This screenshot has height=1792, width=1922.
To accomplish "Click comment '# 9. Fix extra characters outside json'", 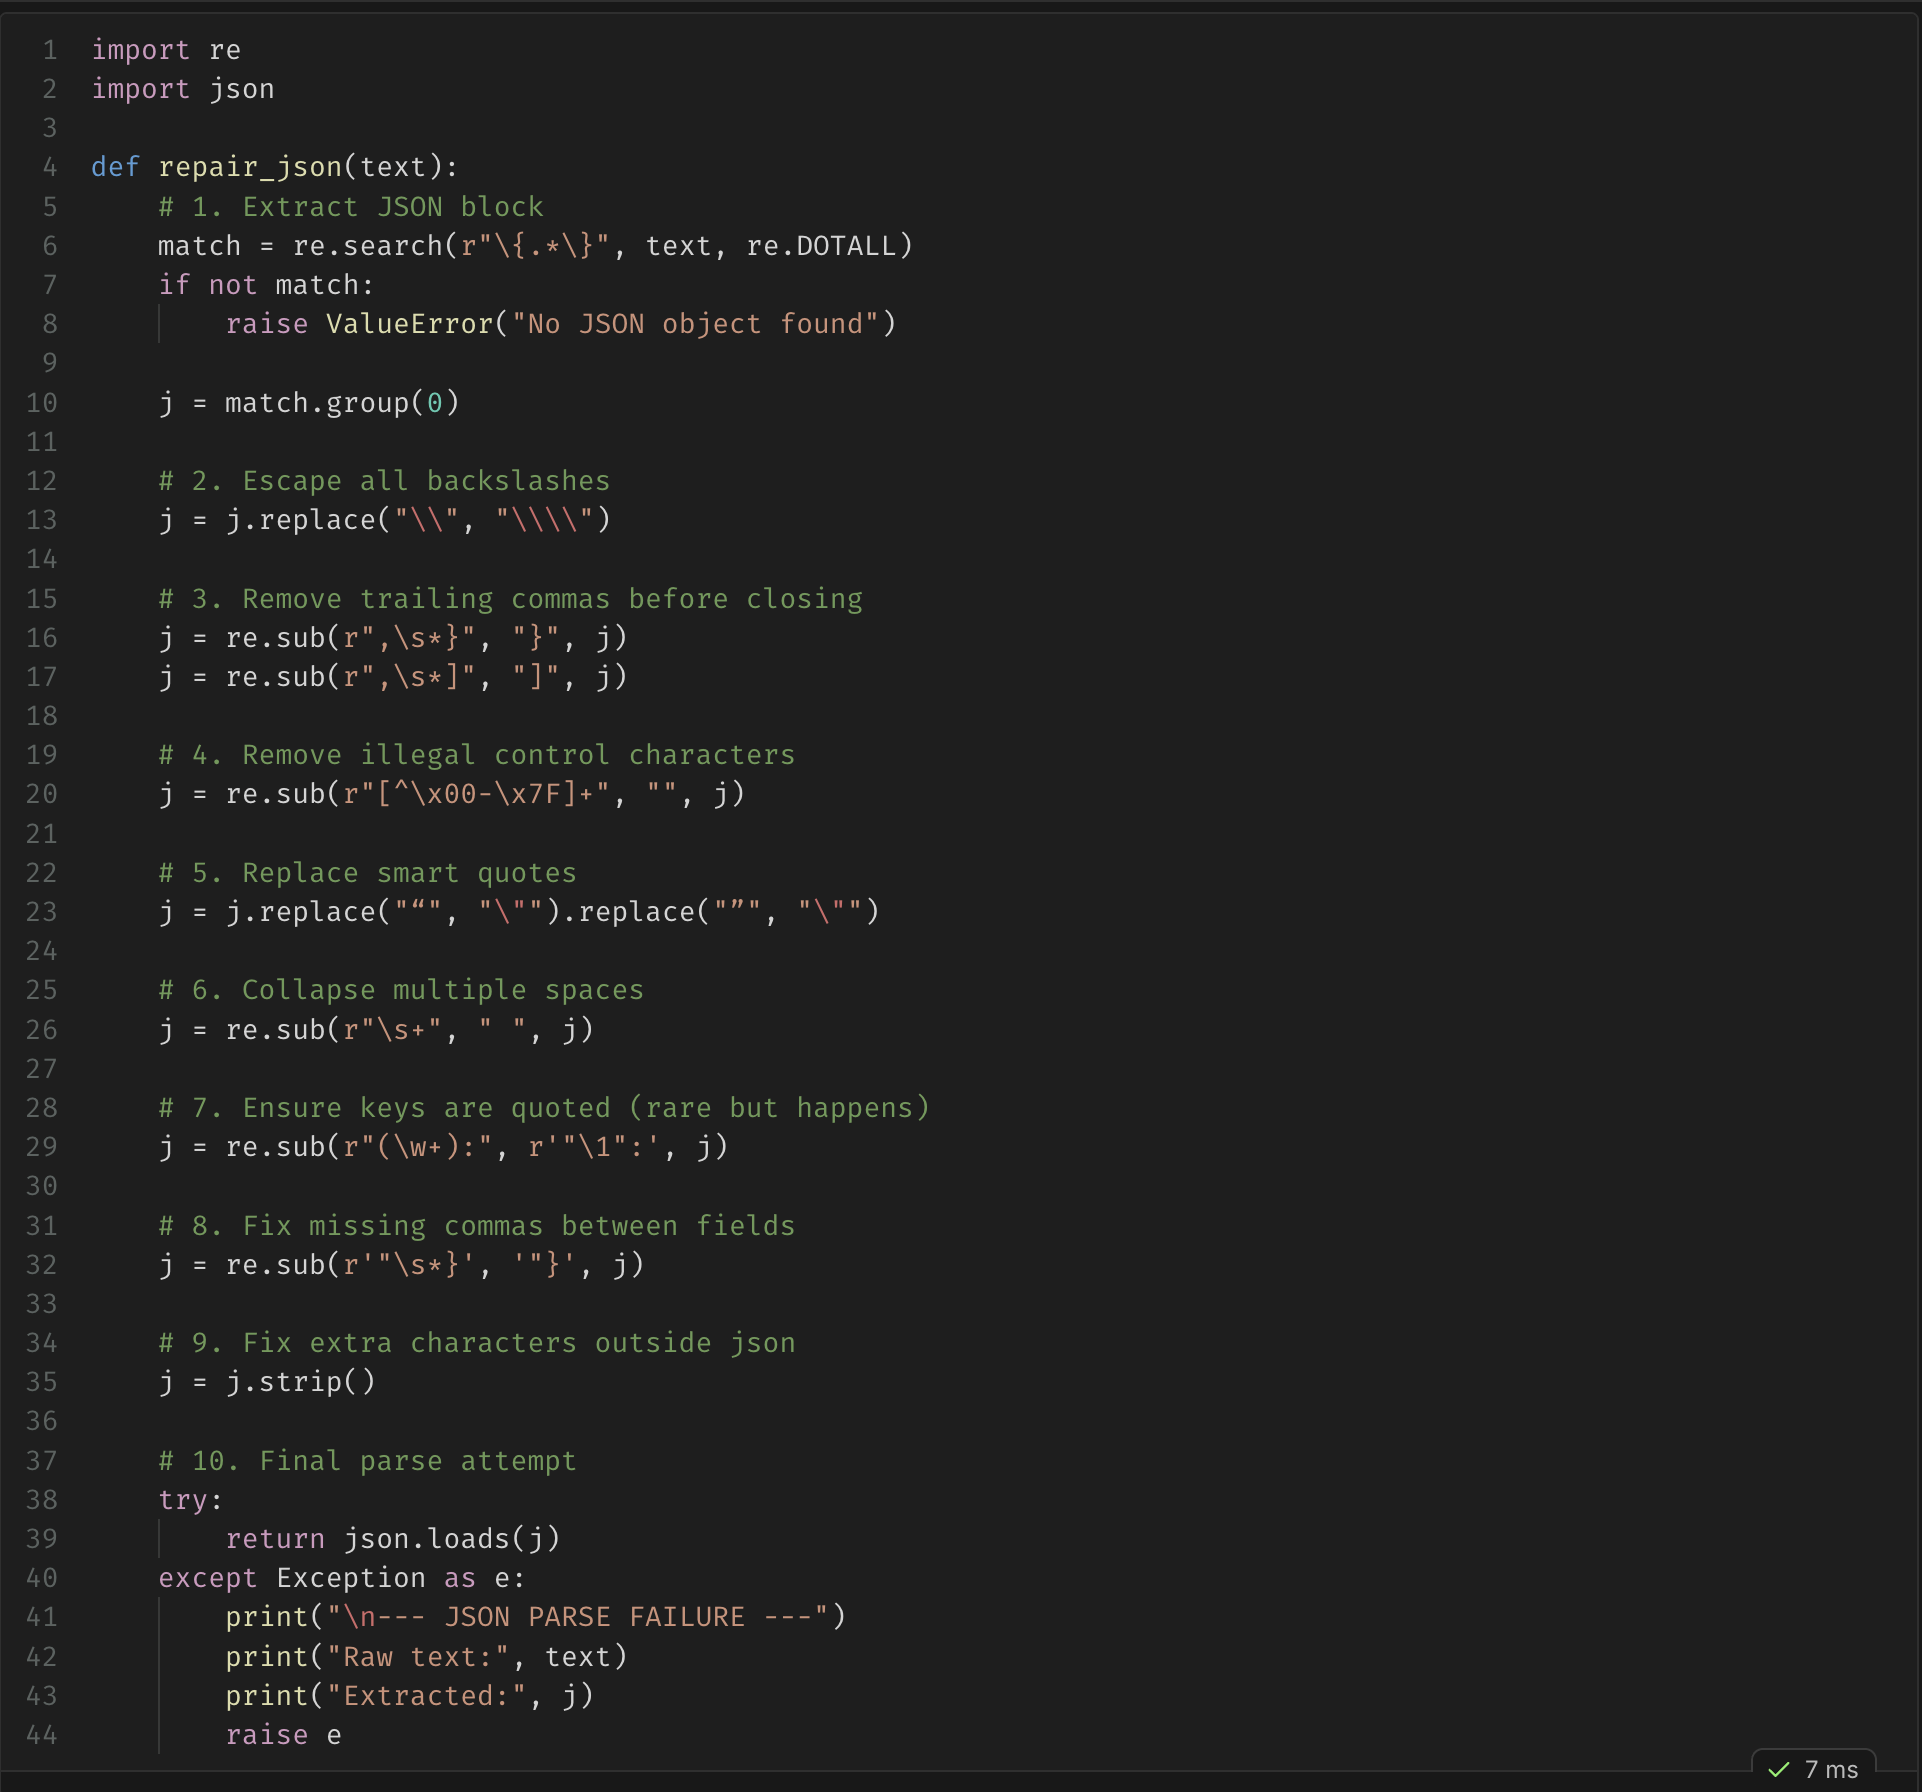I will [477, 1343].
